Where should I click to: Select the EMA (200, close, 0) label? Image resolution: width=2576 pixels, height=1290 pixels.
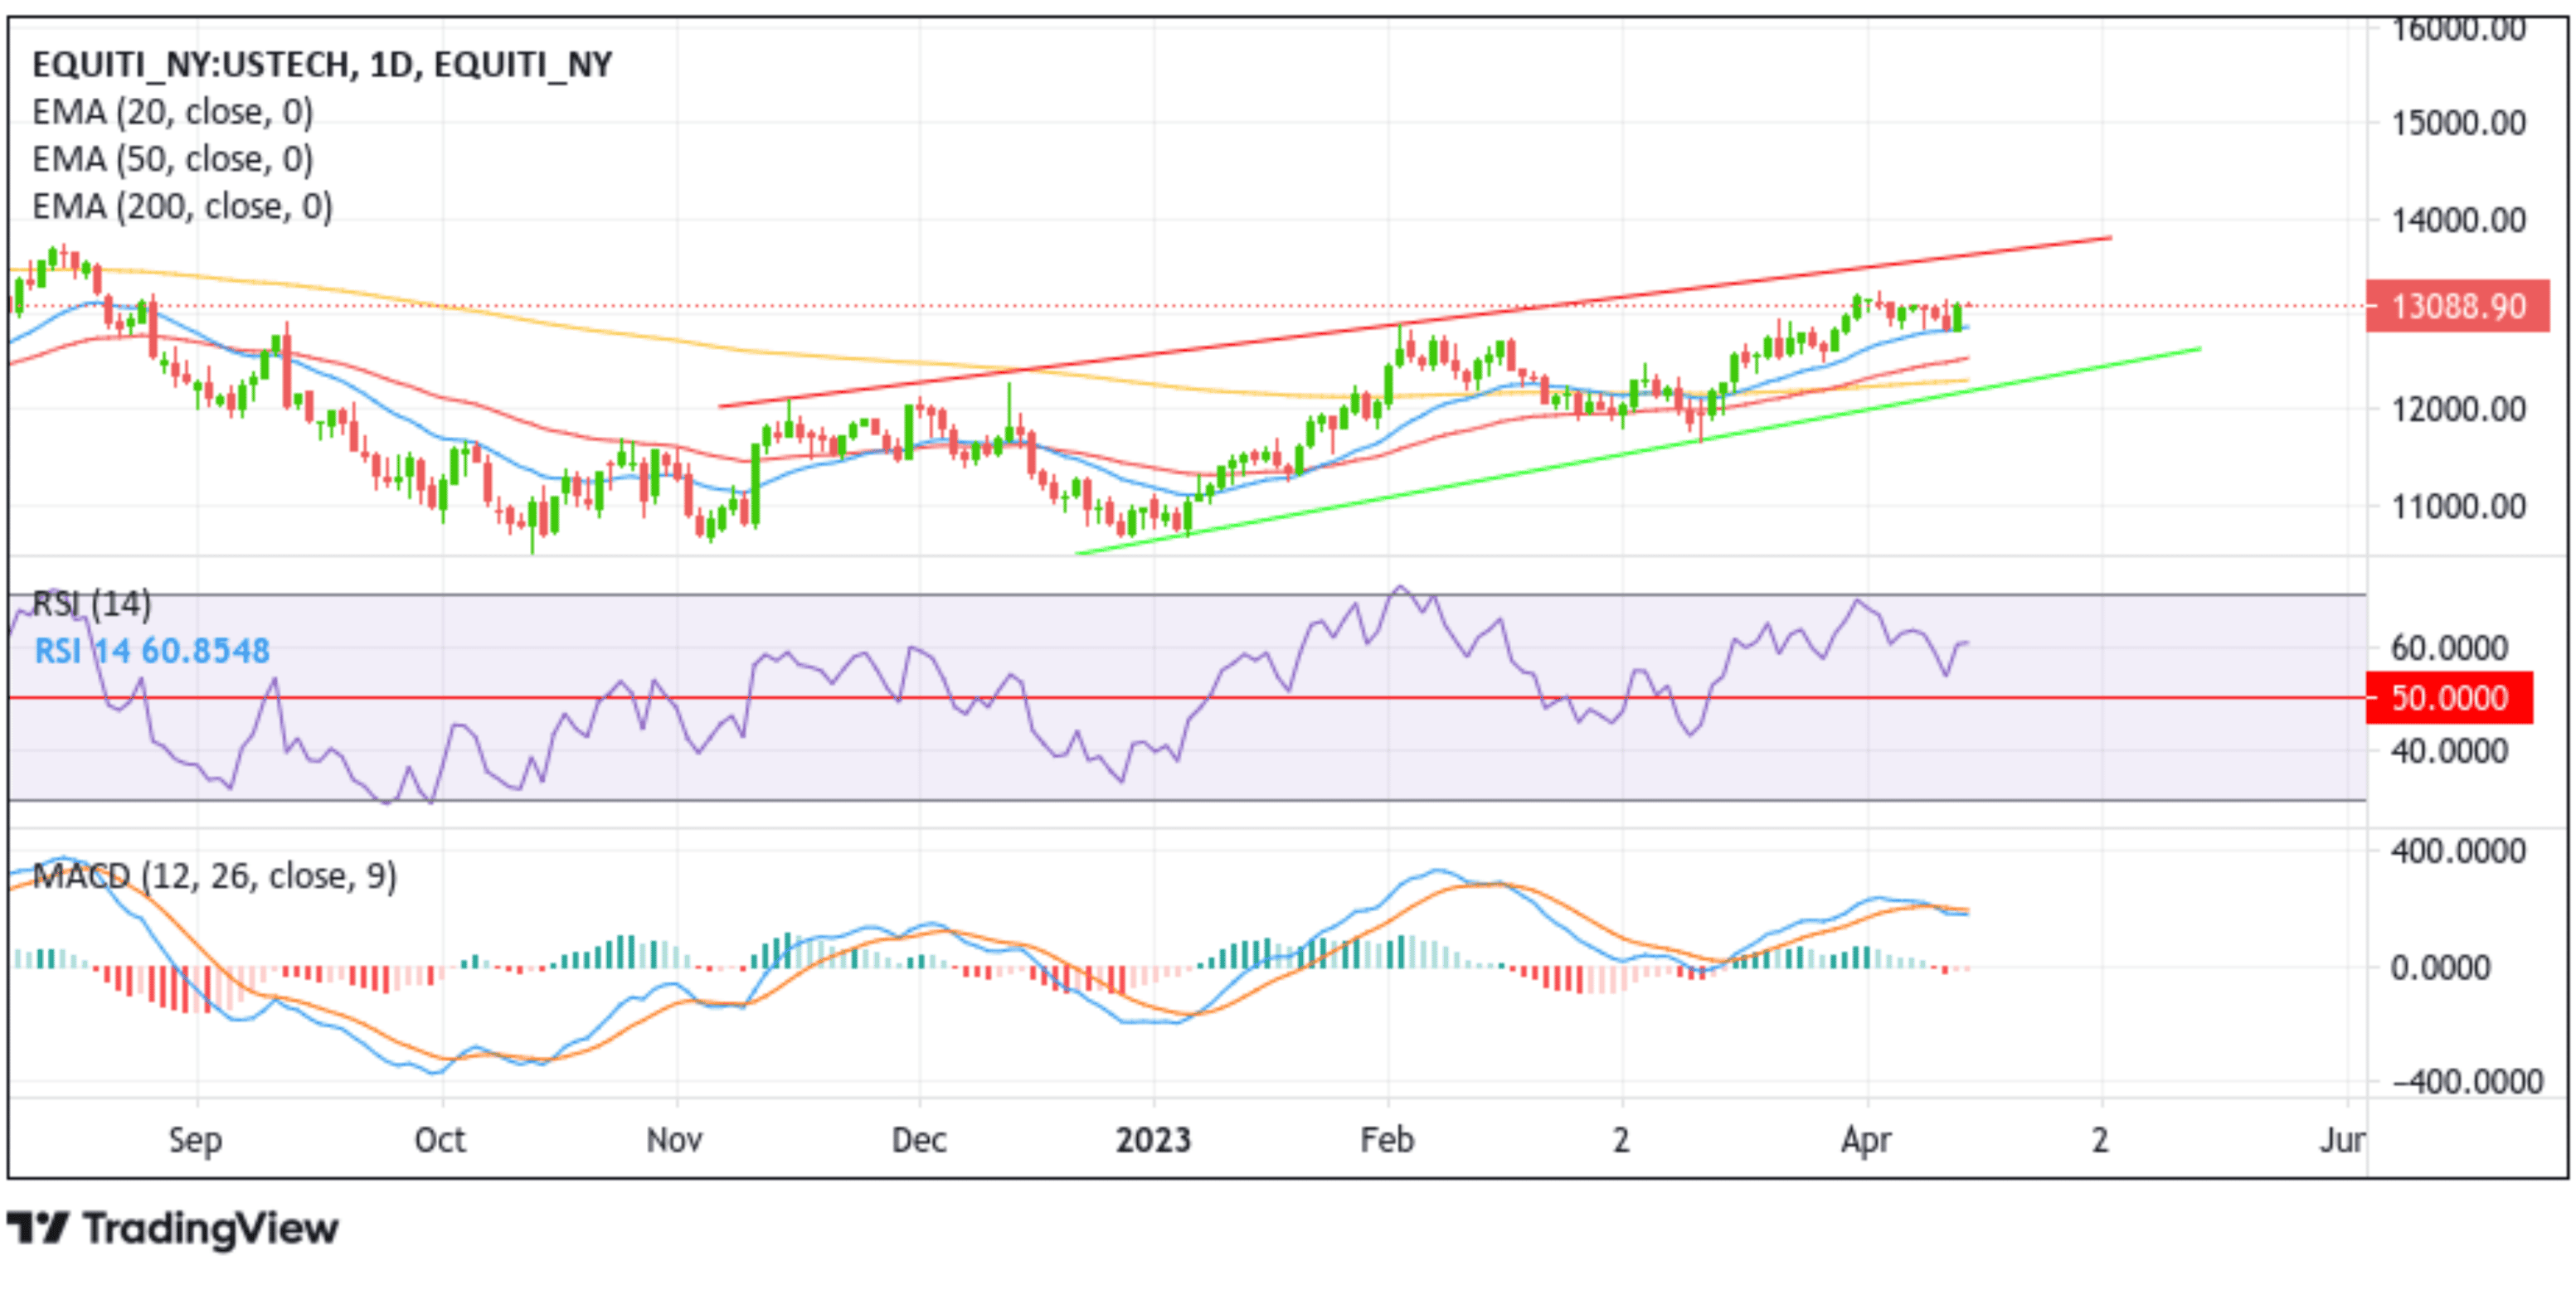tap(183, 206)
